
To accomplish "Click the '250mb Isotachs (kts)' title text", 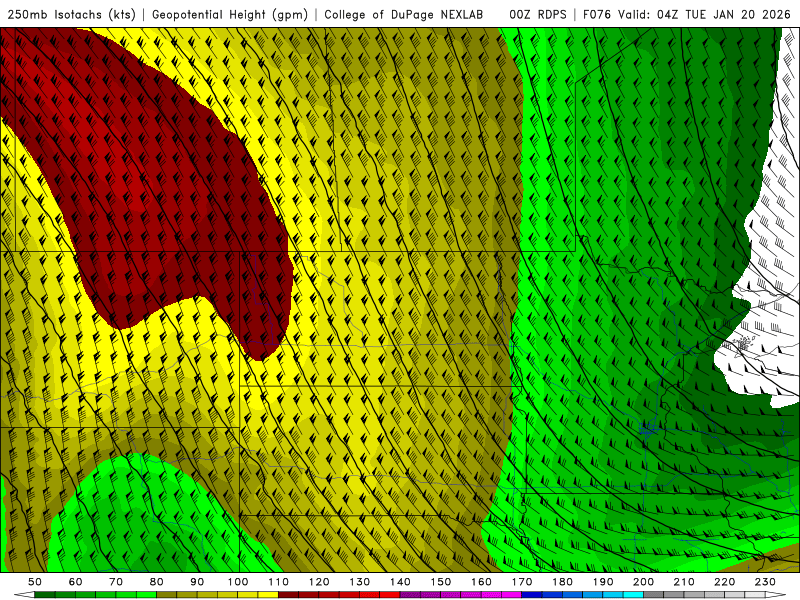I will click(71, 15).
